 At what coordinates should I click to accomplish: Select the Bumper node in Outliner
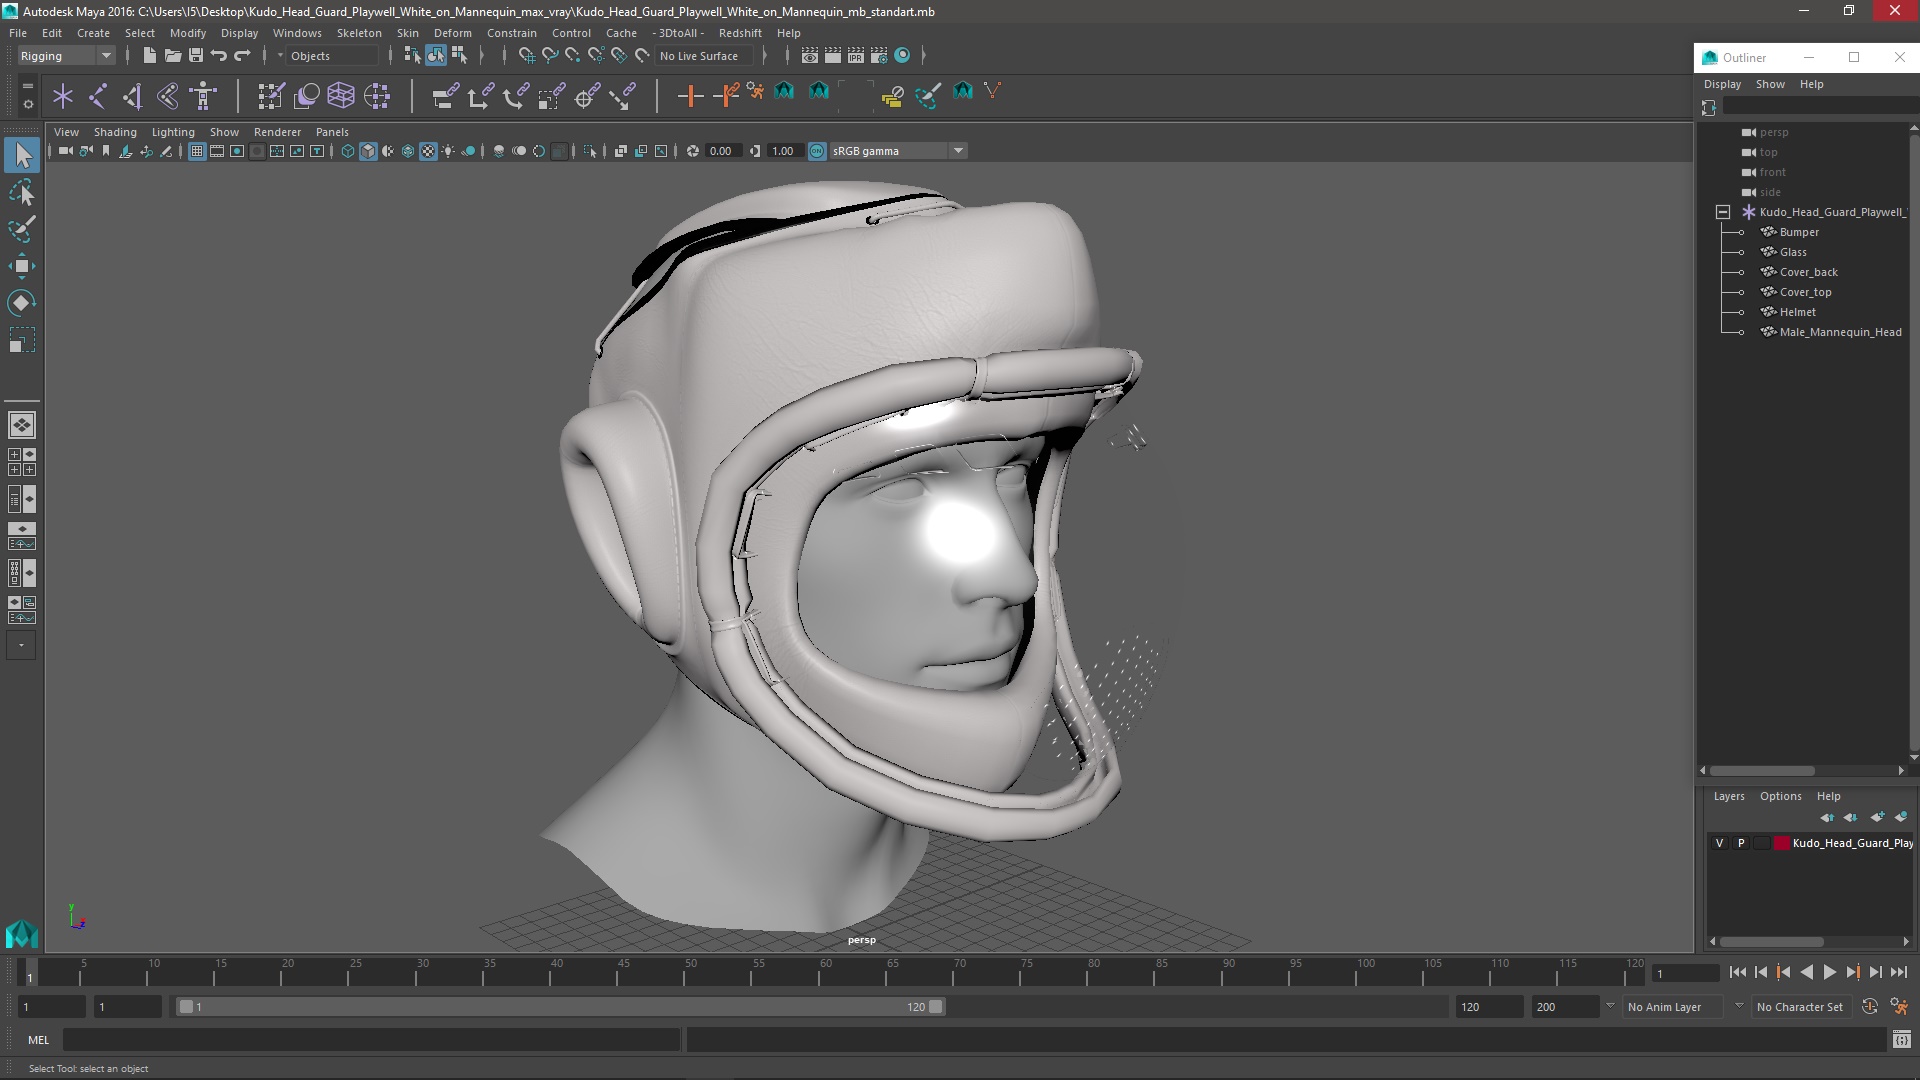click(x=1799, y=232)
